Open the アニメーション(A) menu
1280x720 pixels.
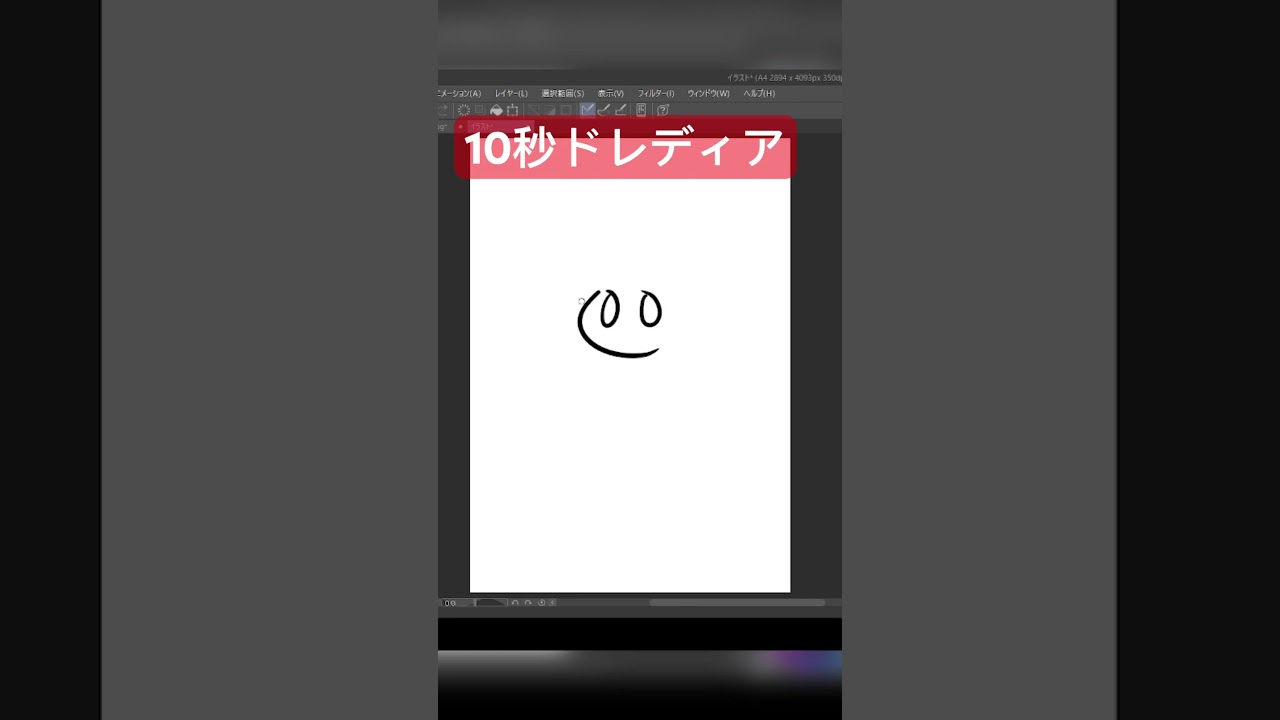pos(460,93)
